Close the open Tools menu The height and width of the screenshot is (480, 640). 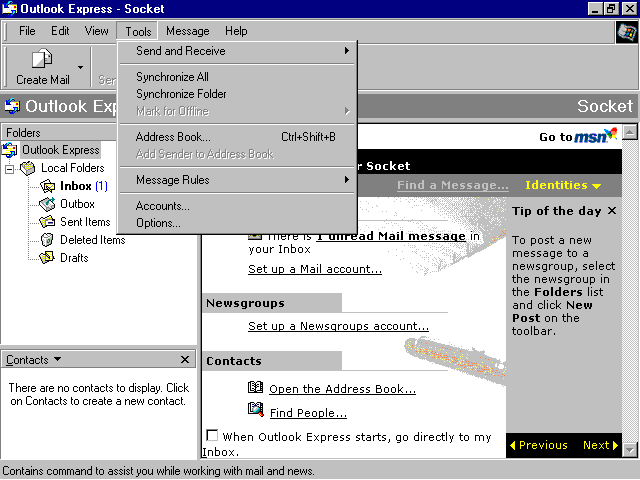138,31
